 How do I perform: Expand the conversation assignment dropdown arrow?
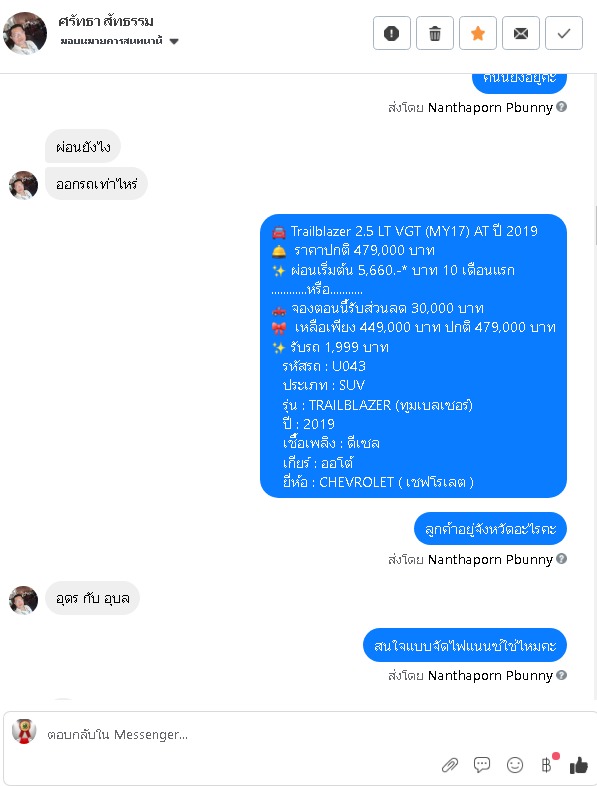click(174, 41)
